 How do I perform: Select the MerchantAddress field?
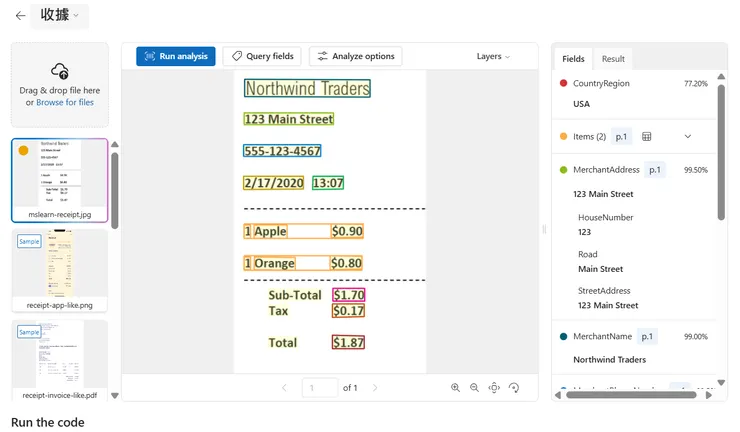pyautogui.click(x=606, y=170)
